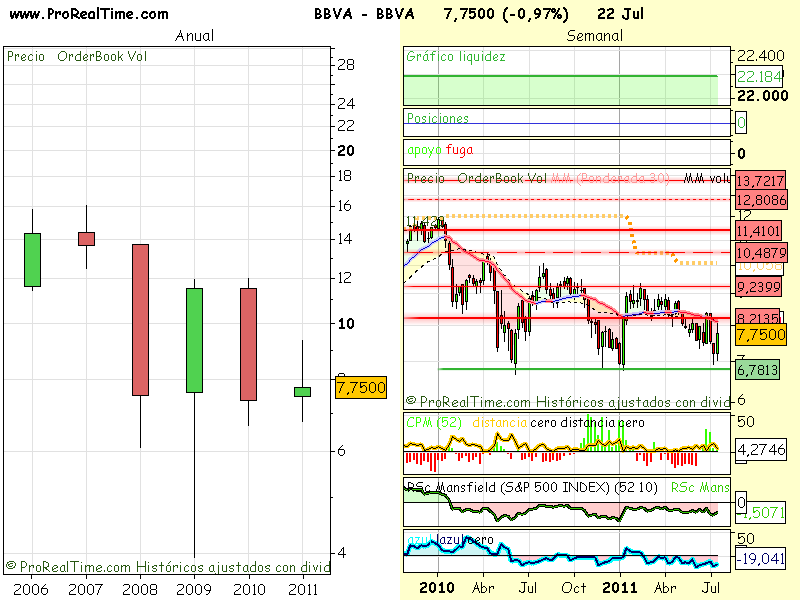This screenshot has height=600, width=800.
Task: Click the 22.400 liquidity axis value
Action: pos(761,56)
